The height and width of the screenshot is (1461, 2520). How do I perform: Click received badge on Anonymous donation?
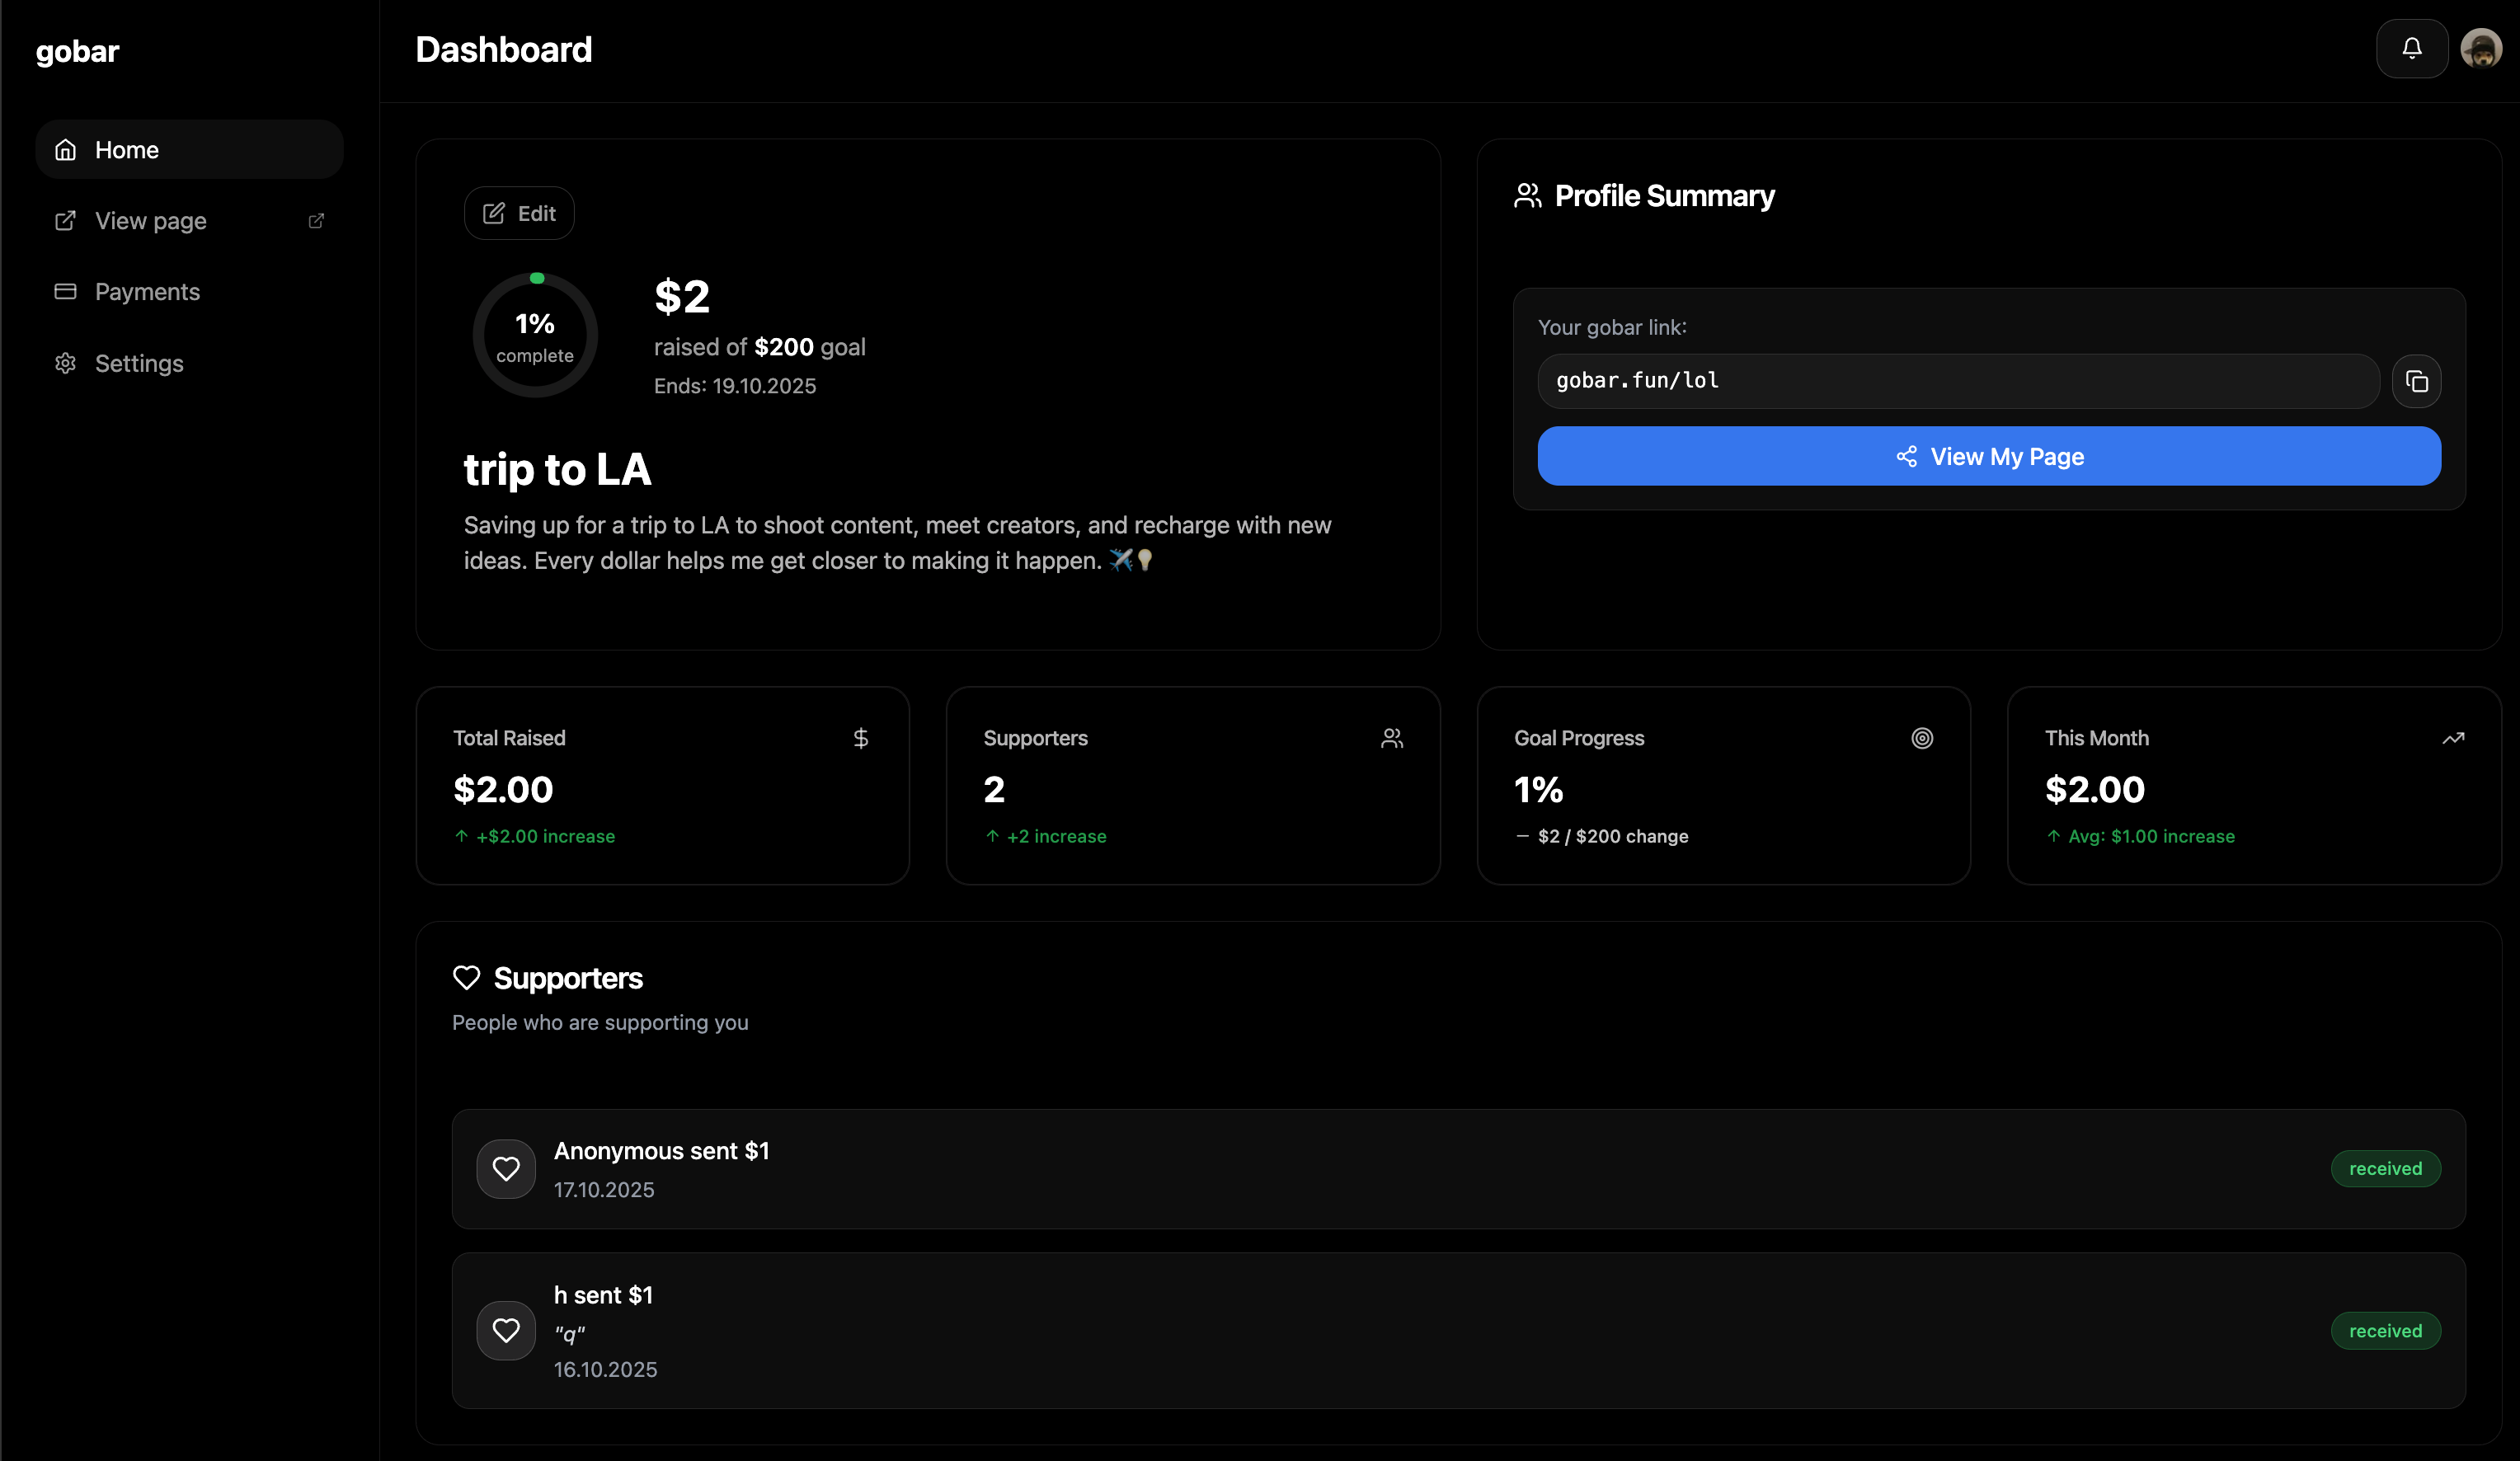(2384, 1168)
